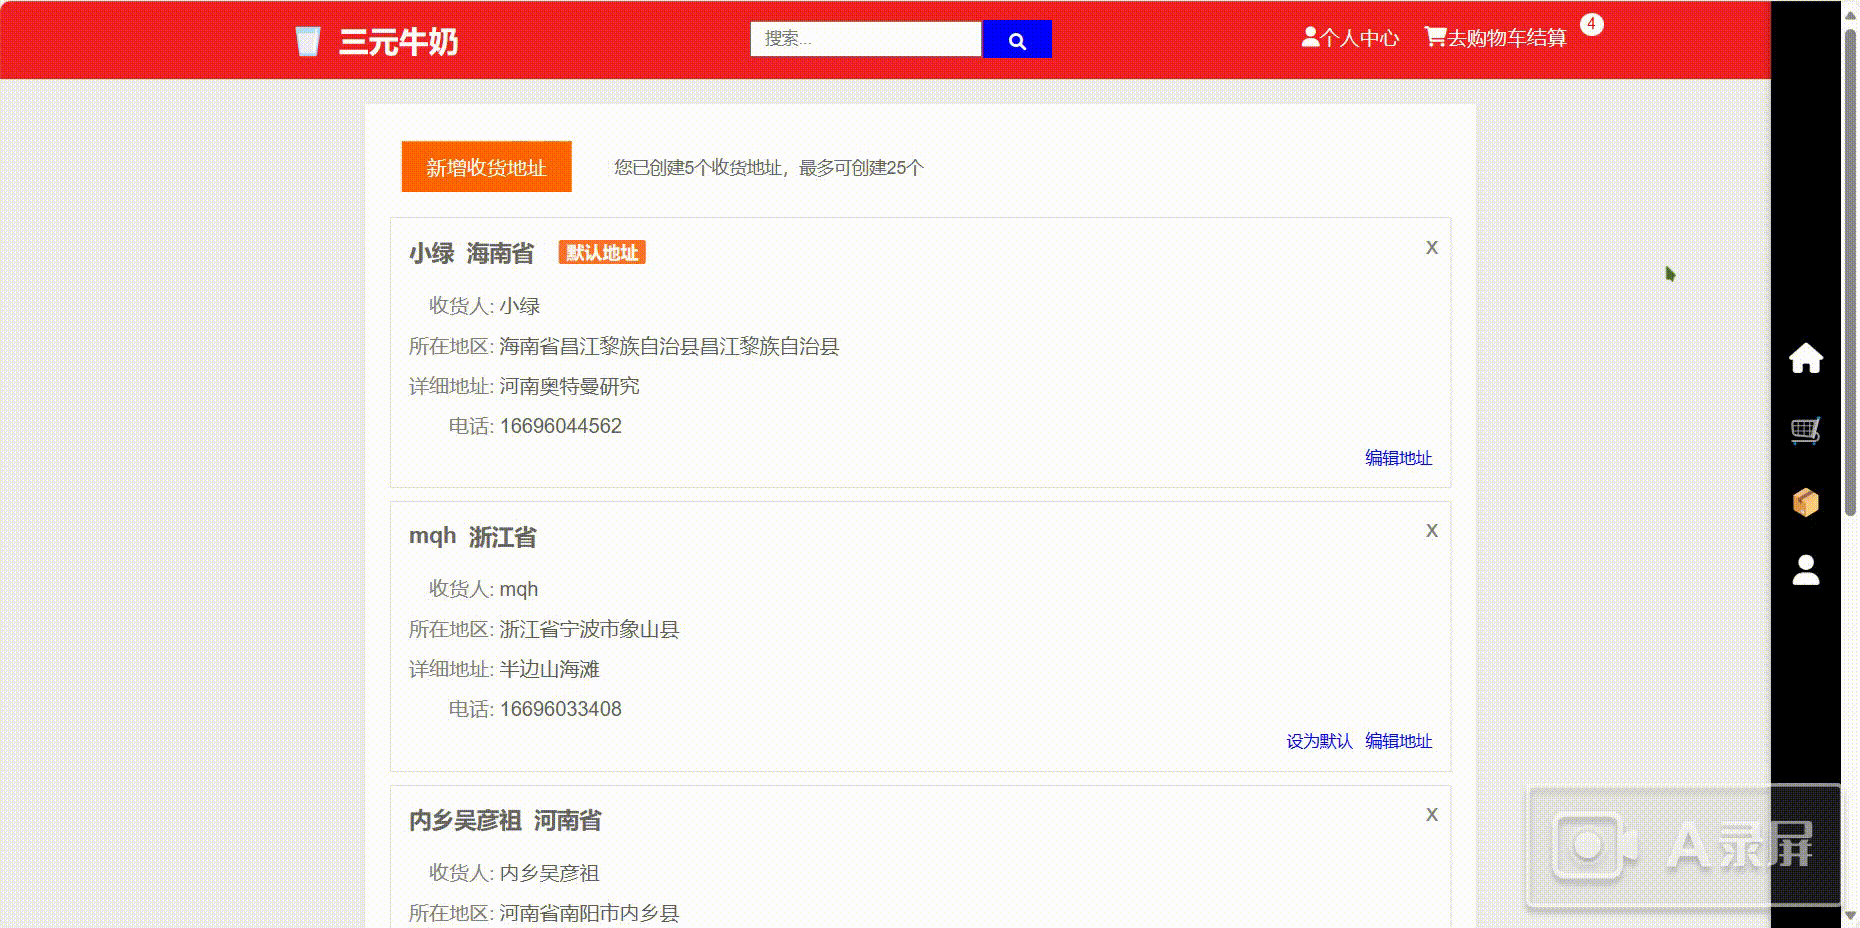Go to checkout via 去购物车结算

click(x=1510, y=40)
